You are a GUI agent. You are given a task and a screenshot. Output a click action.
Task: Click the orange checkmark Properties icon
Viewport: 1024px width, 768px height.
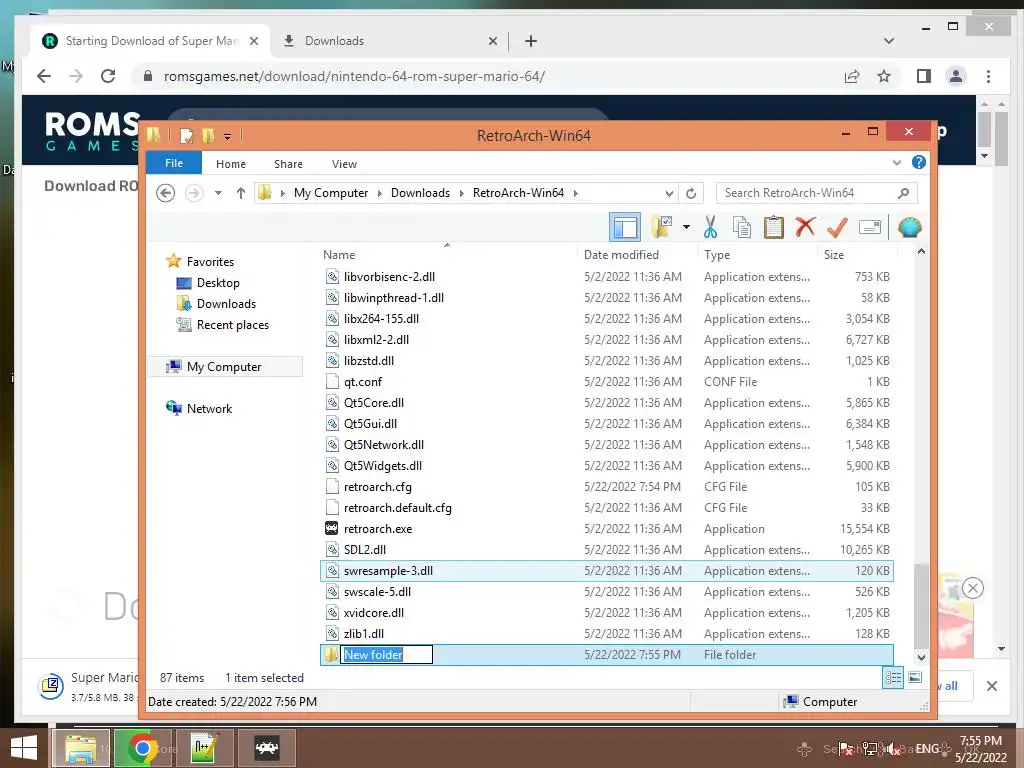pos(837,227)
